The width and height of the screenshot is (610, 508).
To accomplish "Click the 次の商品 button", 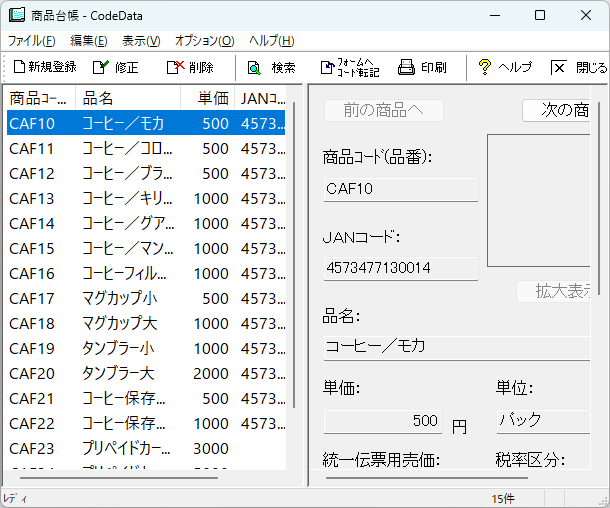I will 556,110.
